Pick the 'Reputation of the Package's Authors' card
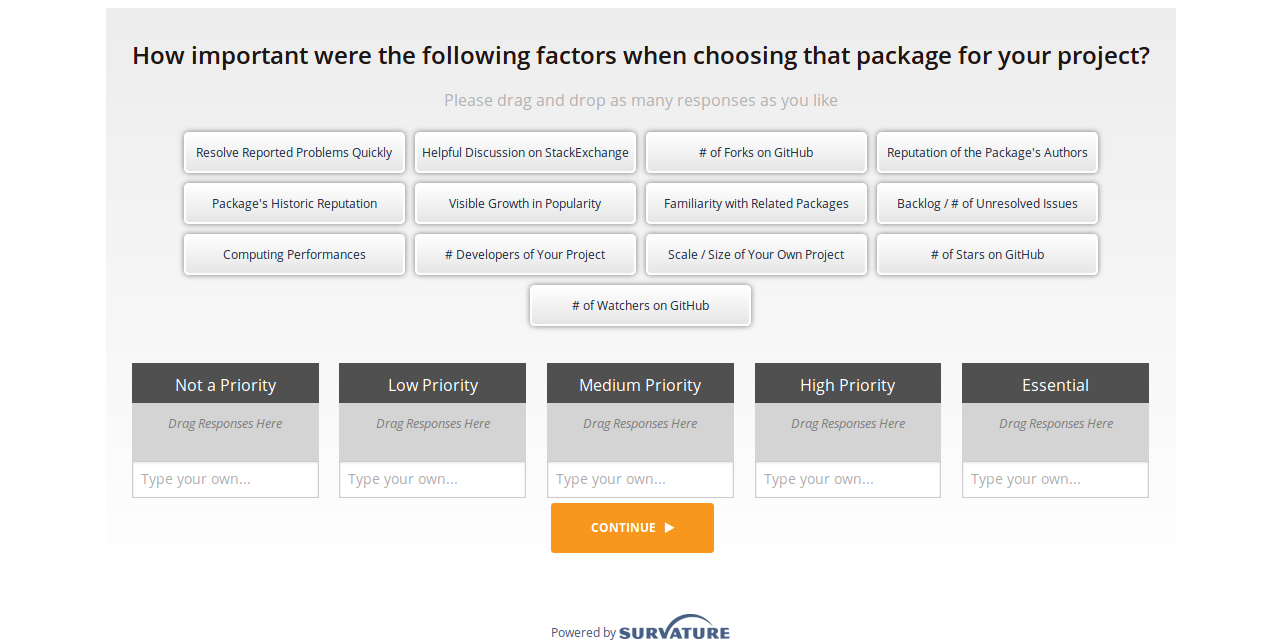Screen dimensions: 1278x644 tap(987, 153)
